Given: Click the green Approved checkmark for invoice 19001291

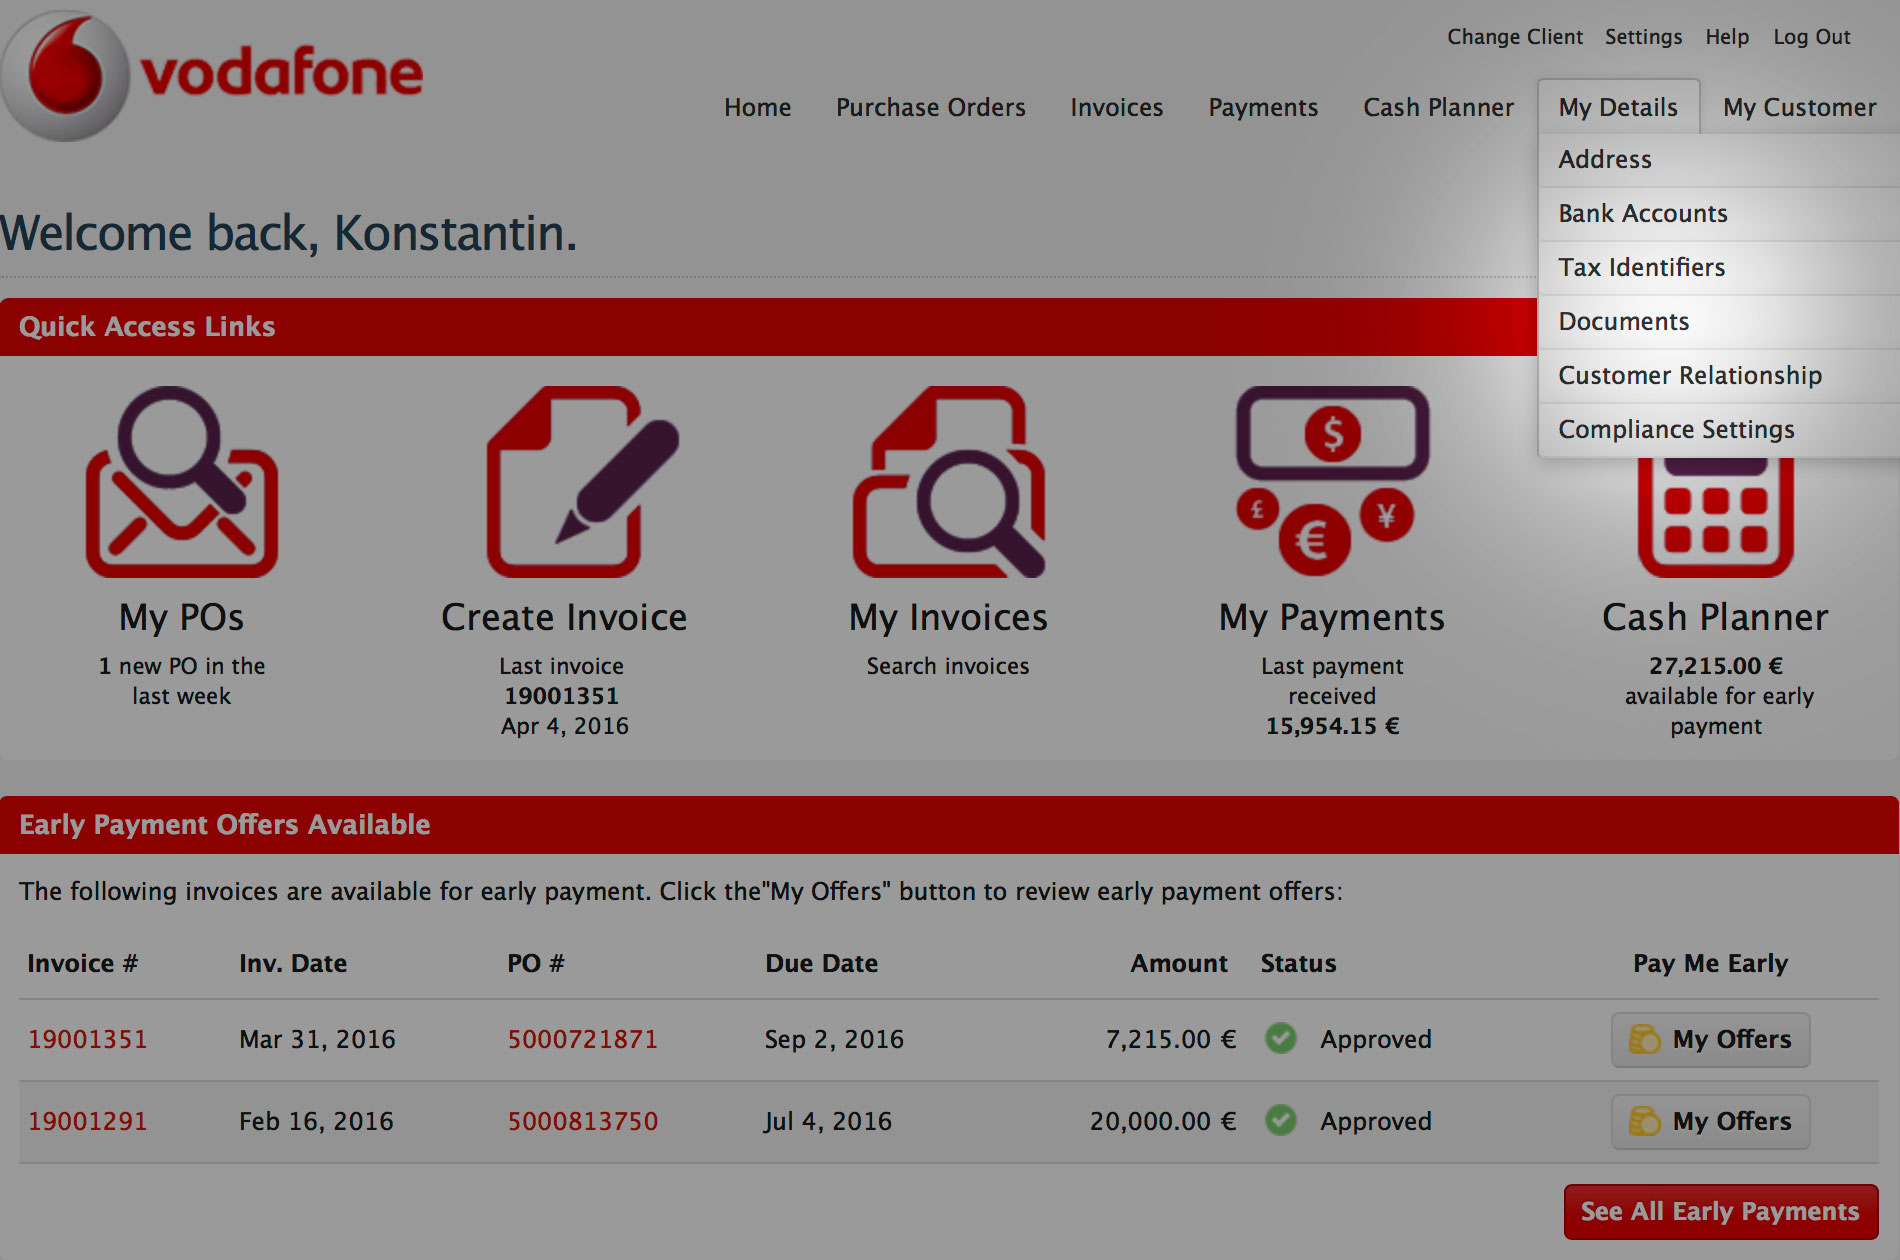Looking at the screenshot, I should [x=1280, y=1121].
